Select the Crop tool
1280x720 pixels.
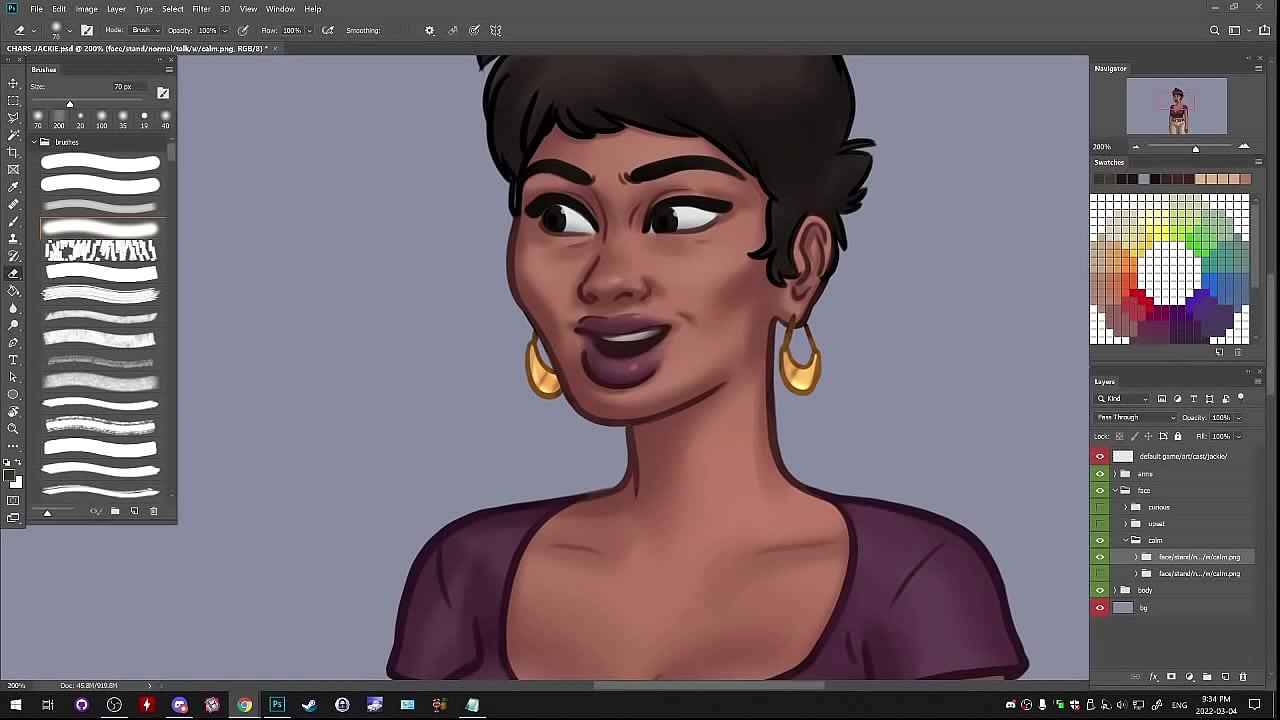pyautogui.click(x=13, y=152)
